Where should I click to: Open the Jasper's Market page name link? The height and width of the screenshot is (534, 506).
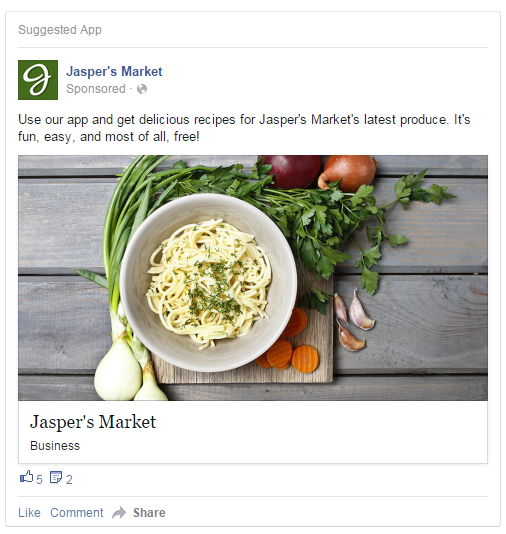coord(114,72)
